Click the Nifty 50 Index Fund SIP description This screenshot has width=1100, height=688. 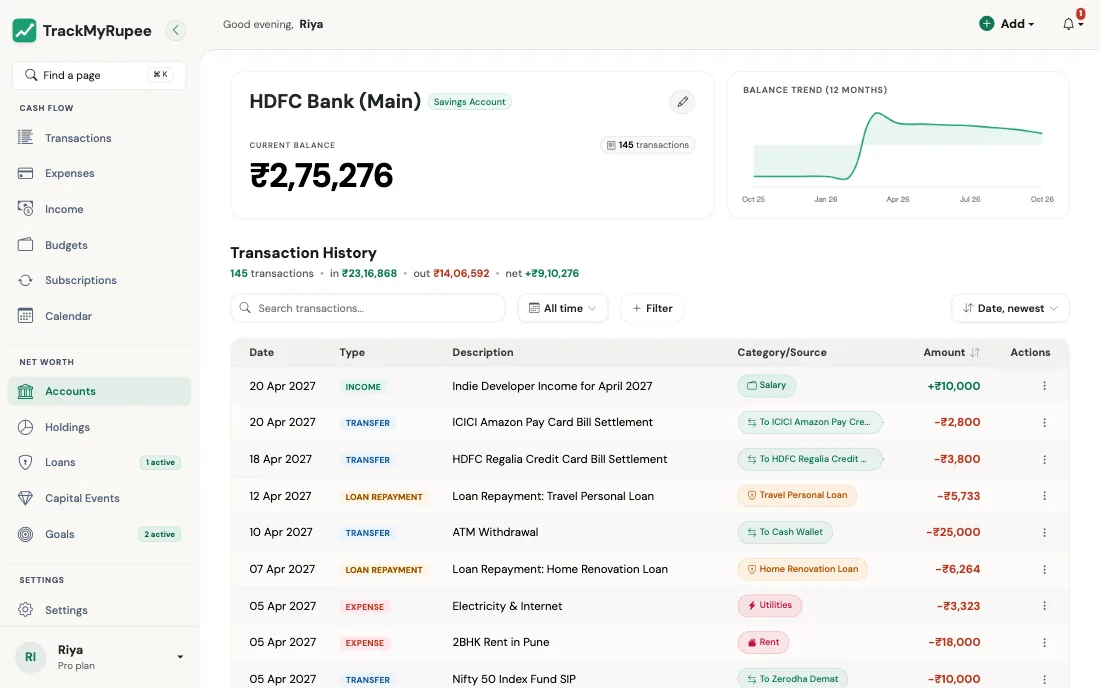tap(514, 679)
